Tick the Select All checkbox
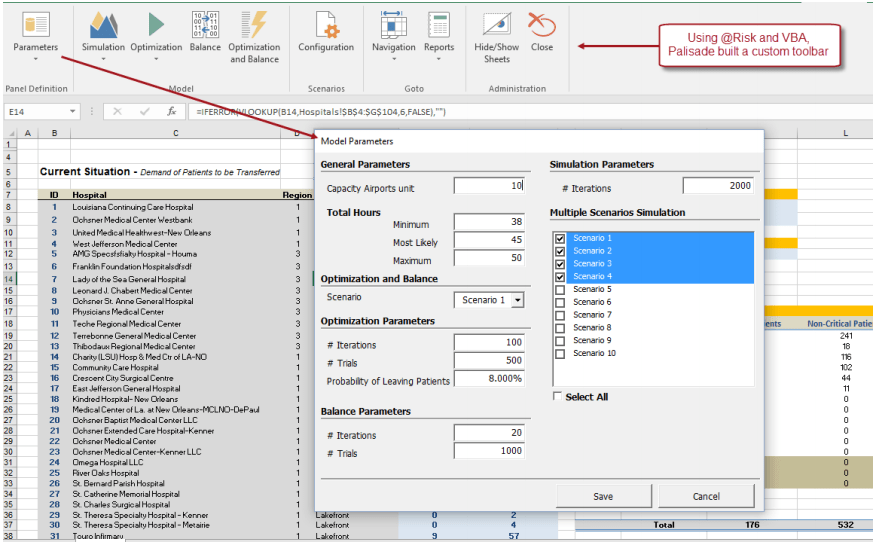Viewport: 877px width, 542px height. 557,397
